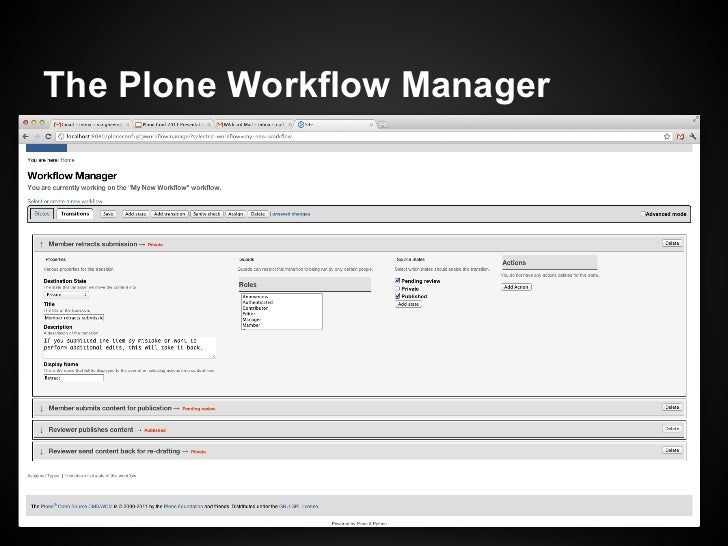Close the Plone Conf 2011 Presentation tab

[208, 124]
